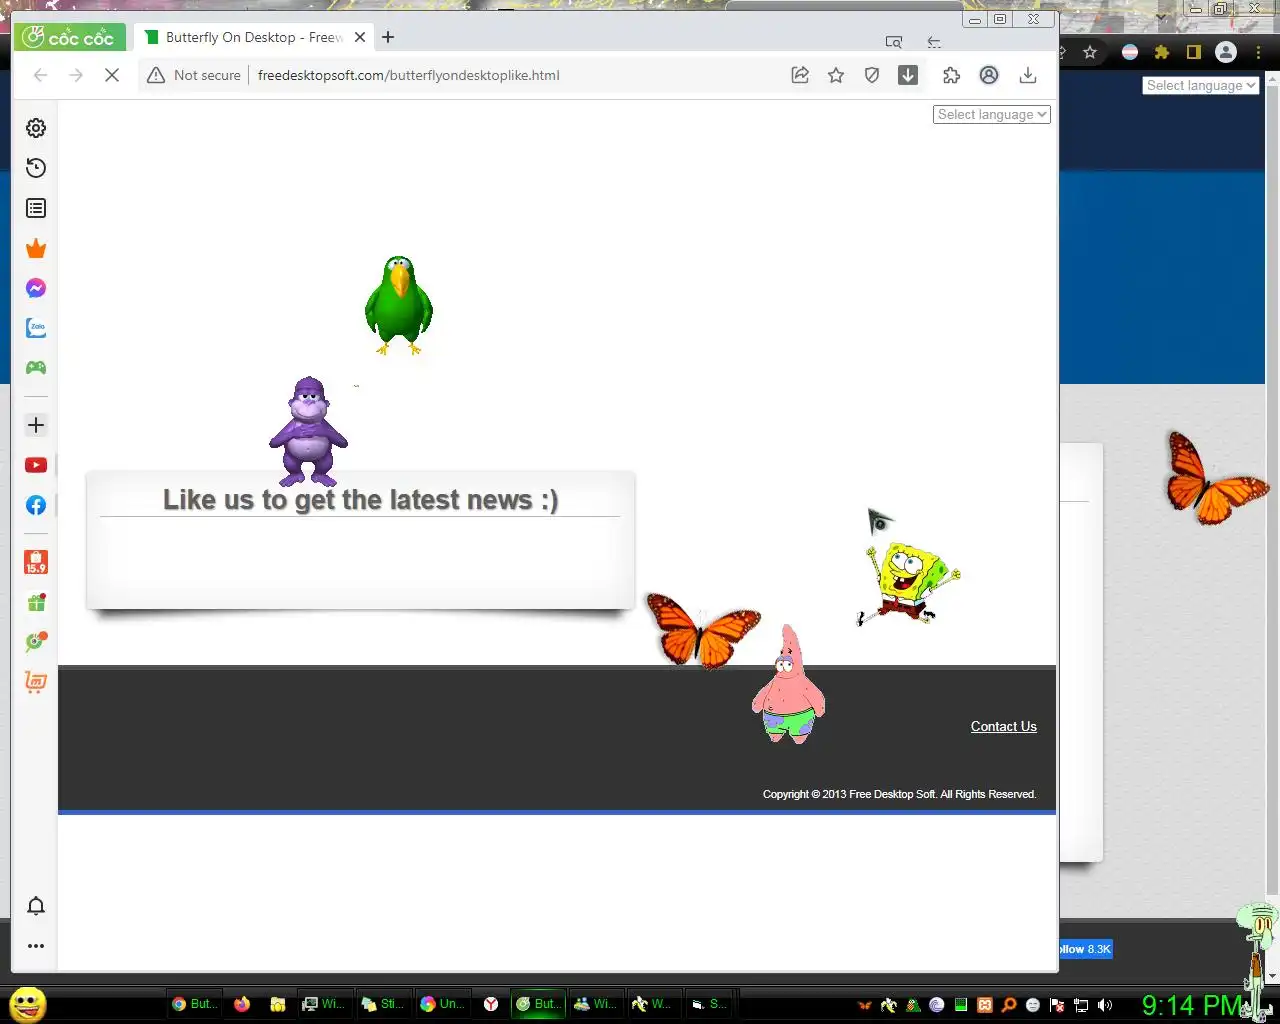Click the SpongeBob desktop character
The height and width of the screenshot is (1024, 1280).
pyautogui.click(x=908, y=583)
